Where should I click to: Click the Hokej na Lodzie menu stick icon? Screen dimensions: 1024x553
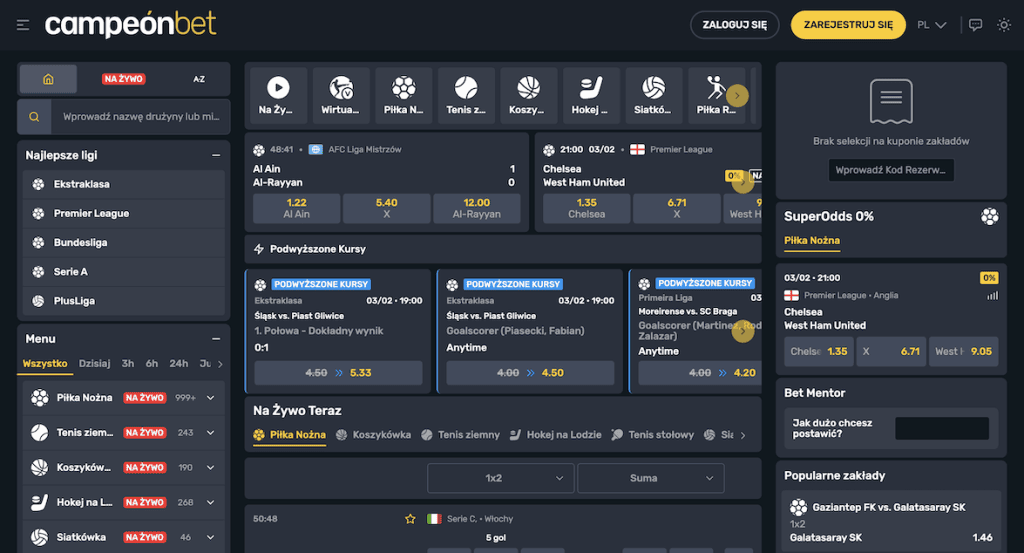pos(40,502)
